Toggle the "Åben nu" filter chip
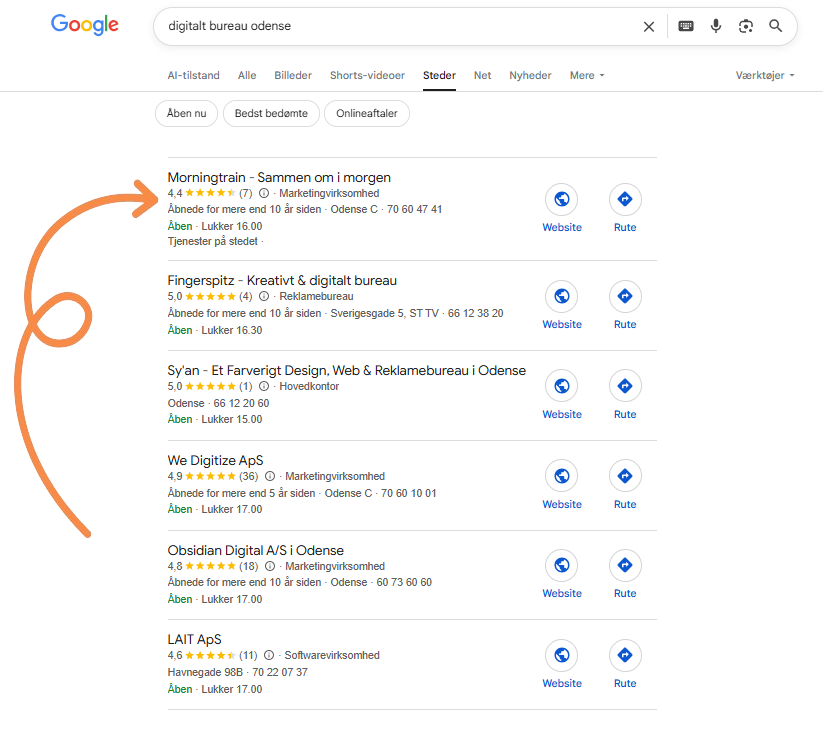The height and width of the screenshot is (741, 837). [x=187, y=114]
